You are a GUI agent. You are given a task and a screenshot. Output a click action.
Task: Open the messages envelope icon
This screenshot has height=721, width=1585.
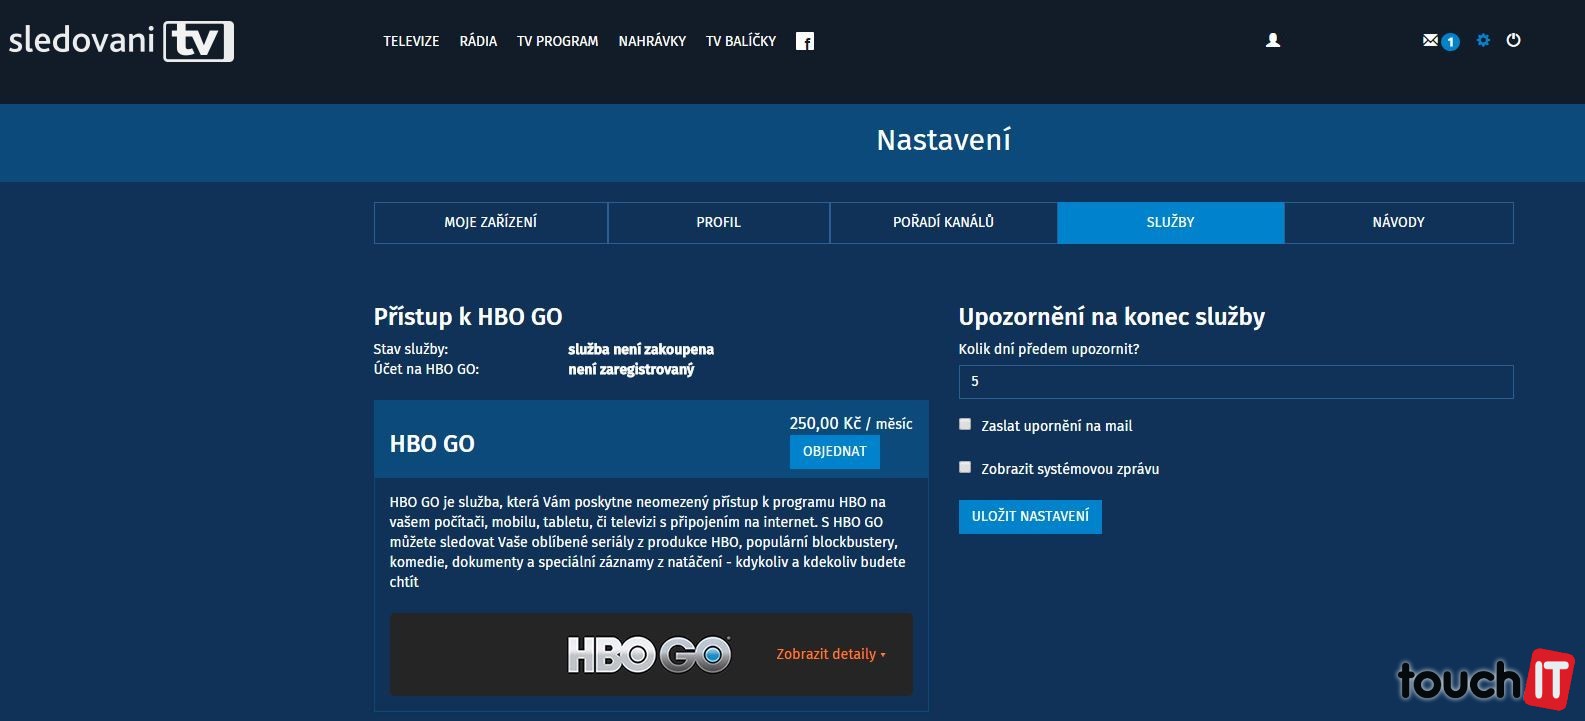click(1430, 40)
